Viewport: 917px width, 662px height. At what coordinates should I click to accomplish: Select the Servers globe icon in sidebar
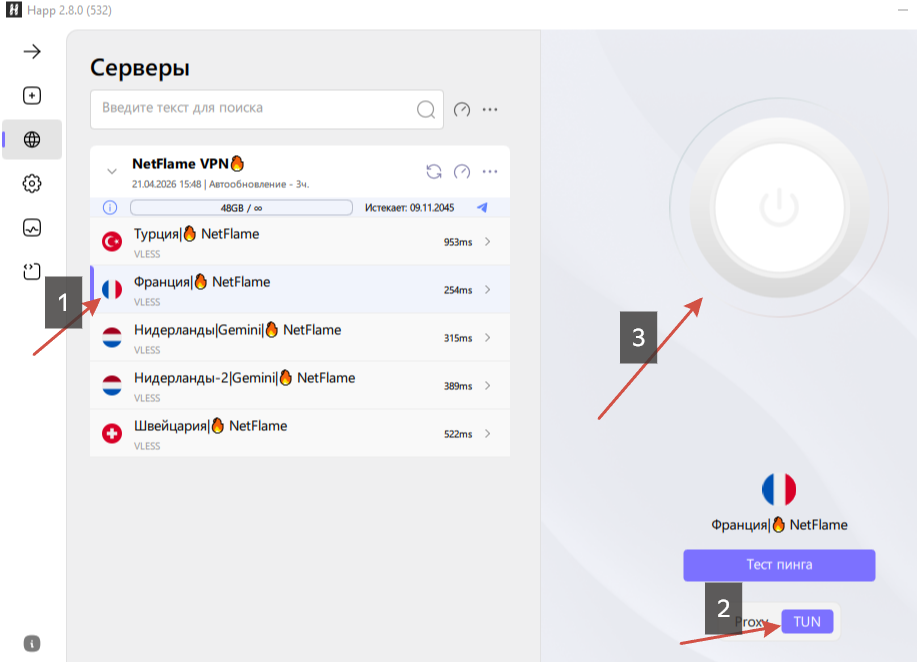point(32,139)
